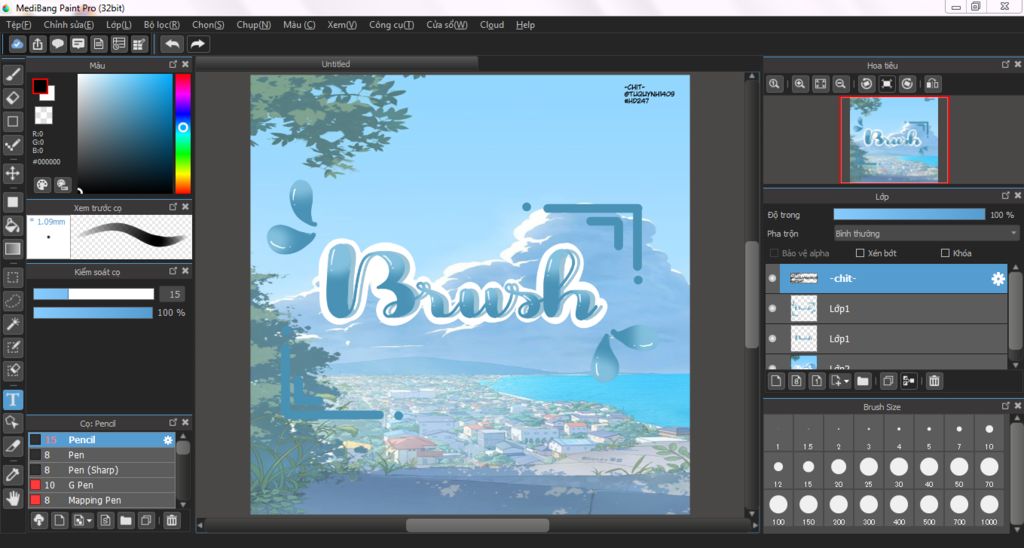Enable the Khóa checkbox
Screen dimensions: 1024x548
pyautogui.click(x=945, y=253)
